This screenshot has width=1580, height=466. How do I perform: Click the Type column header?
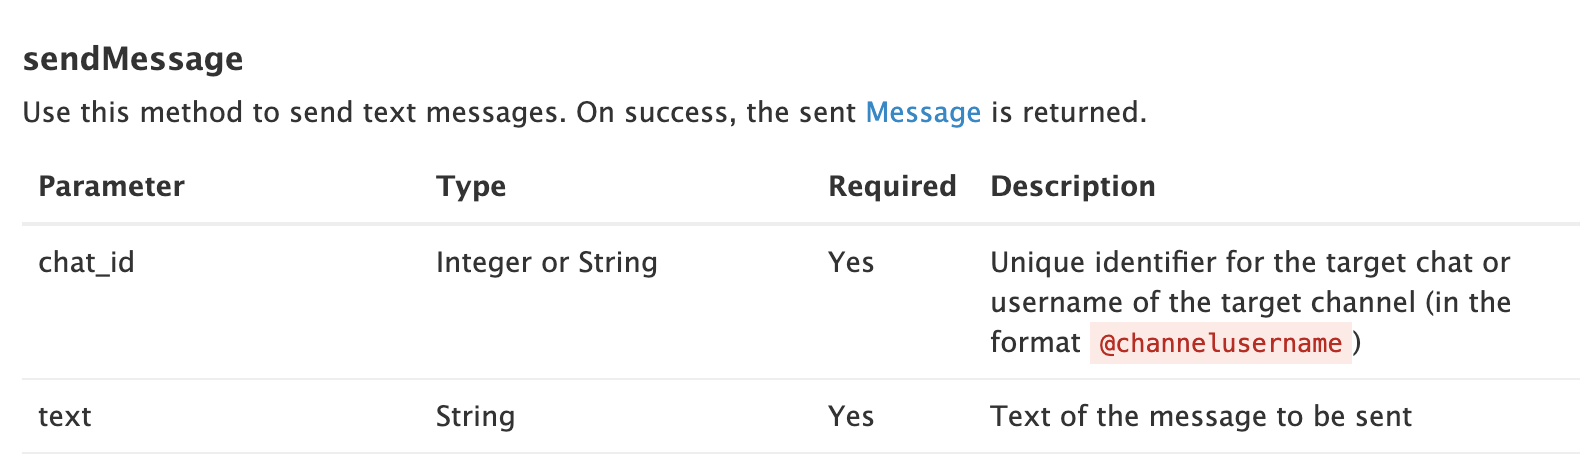point(471,186)
